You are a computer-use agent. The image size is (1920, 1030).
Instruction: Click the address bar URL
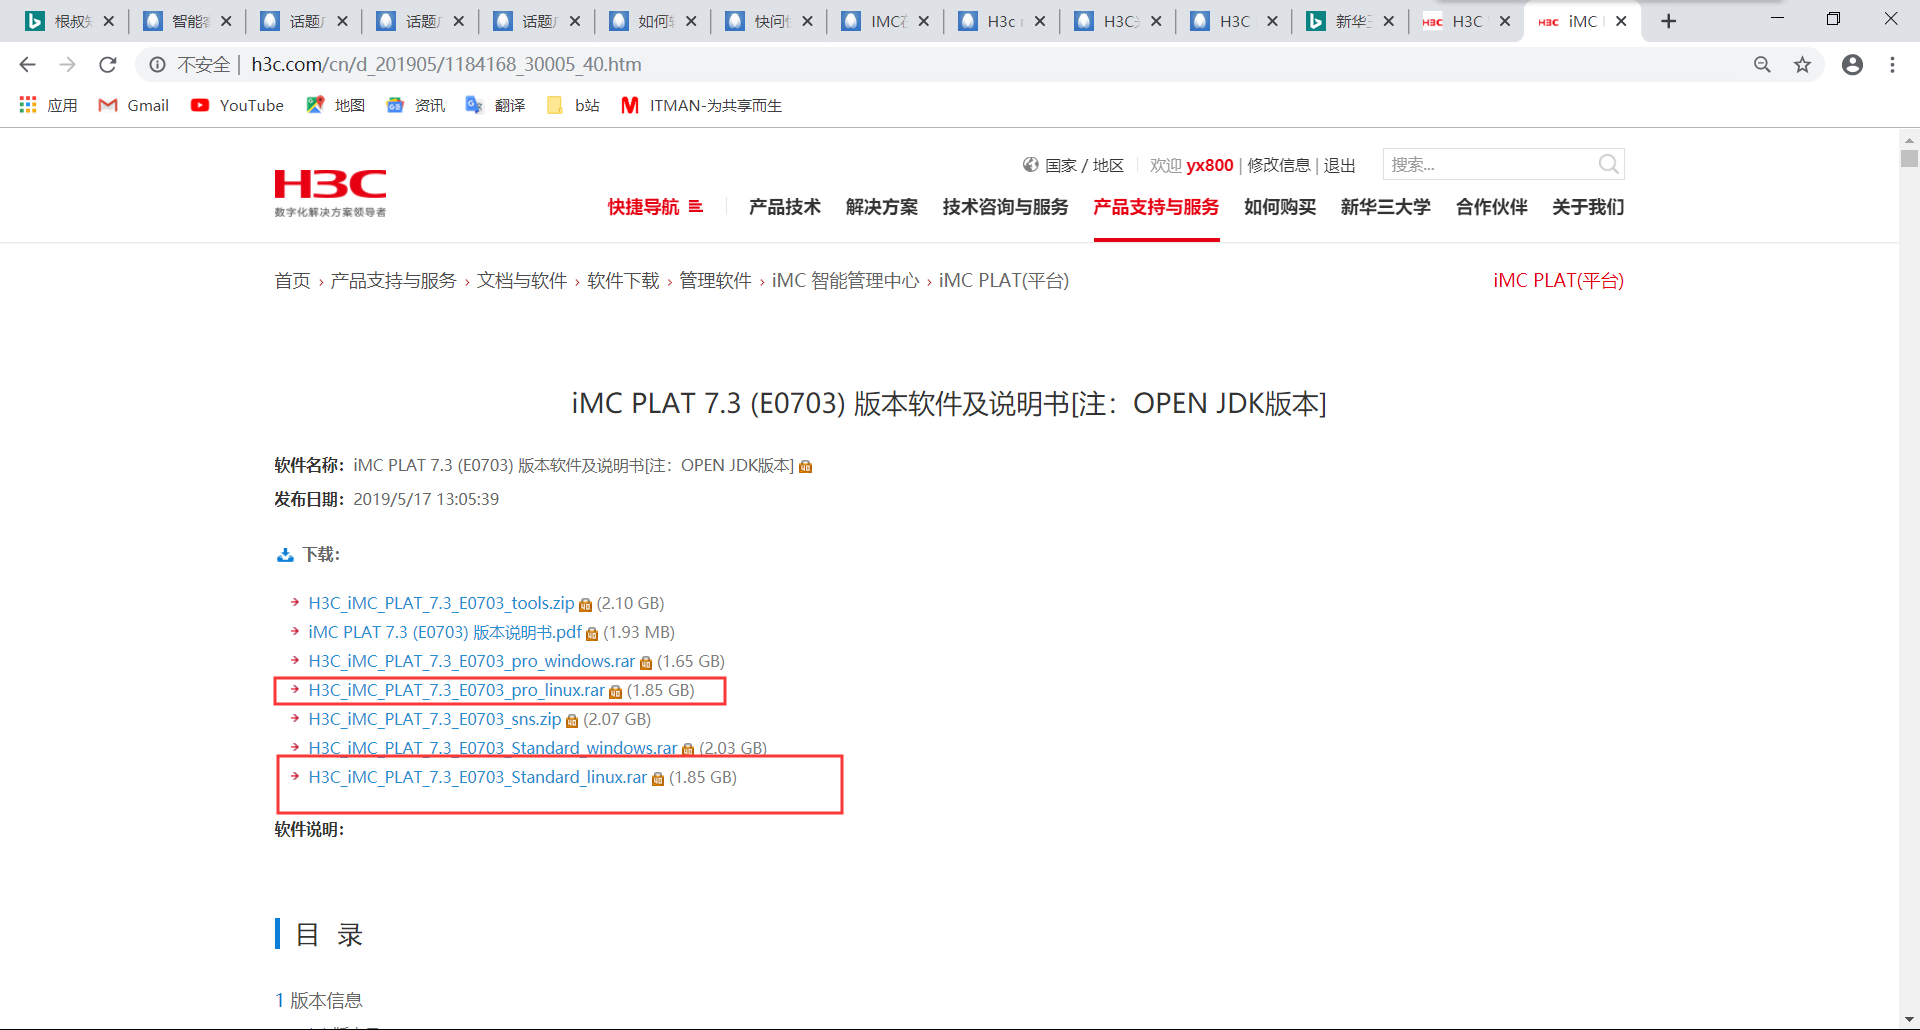tap(446, 65)
